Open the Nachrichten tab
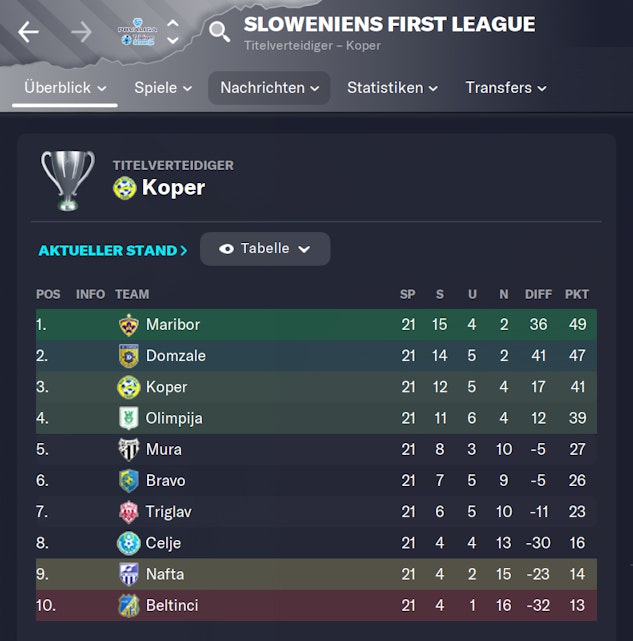633x641 pixels. click(269, 88)
